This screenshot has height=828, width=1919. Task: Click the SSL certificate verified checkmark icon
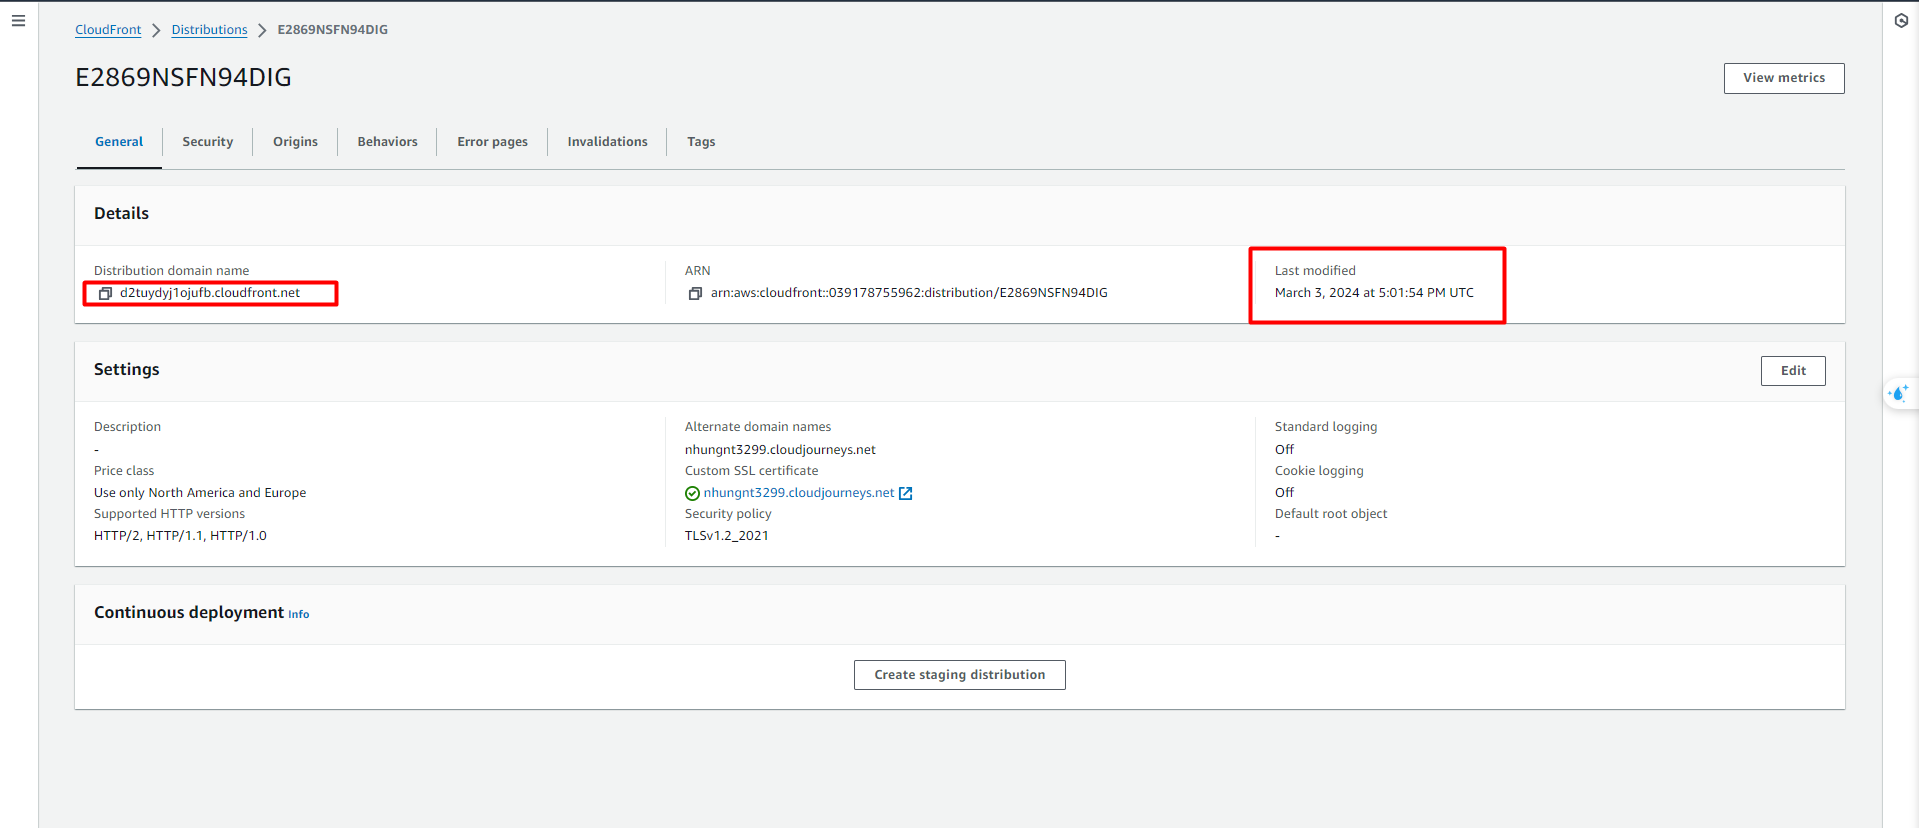coord(692,493)
